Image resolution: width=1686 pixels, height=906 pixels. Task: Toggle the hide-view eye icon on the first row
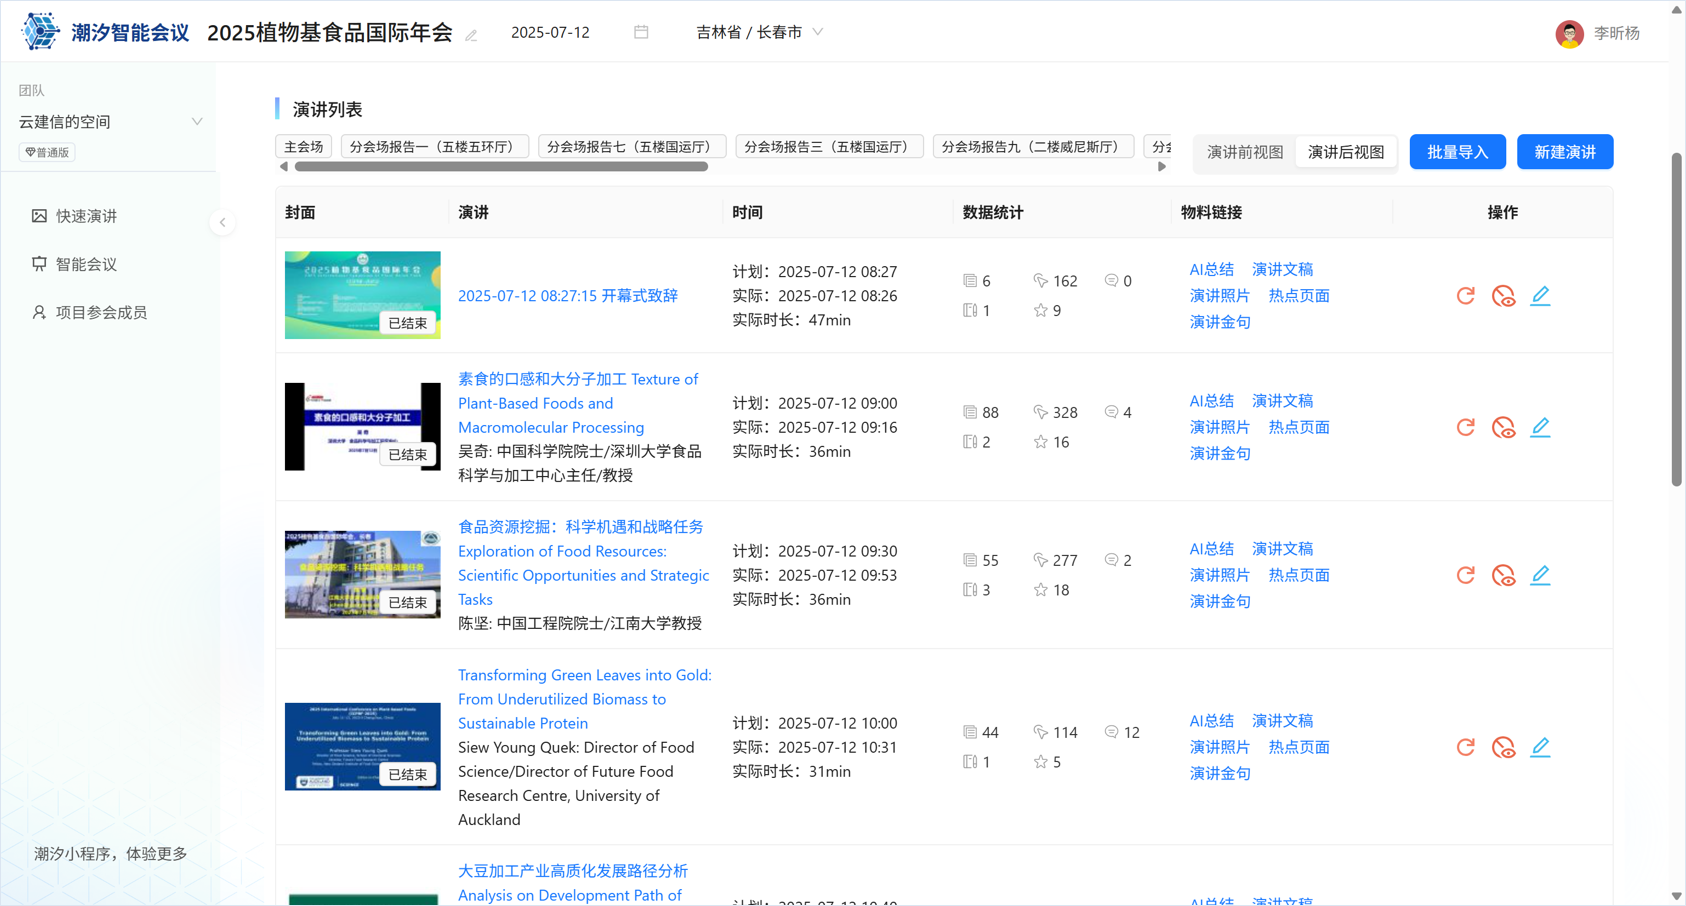tap(1503, 295)
